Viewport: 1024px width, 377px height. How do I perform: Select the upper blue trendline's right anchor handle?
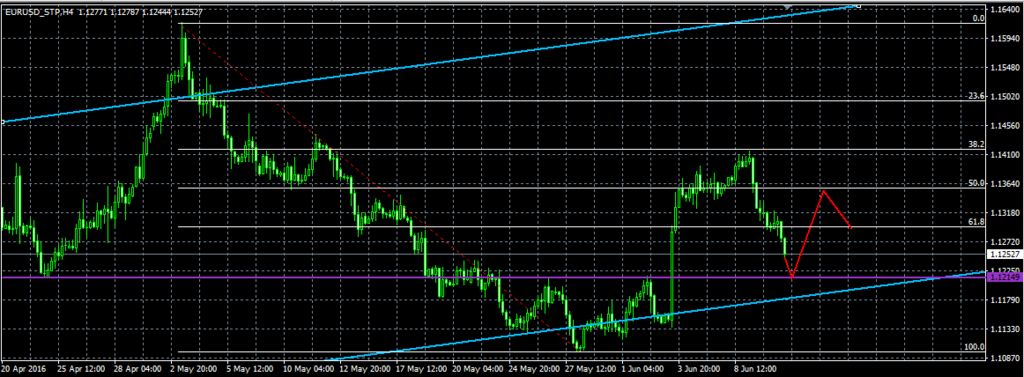[858, 6]
